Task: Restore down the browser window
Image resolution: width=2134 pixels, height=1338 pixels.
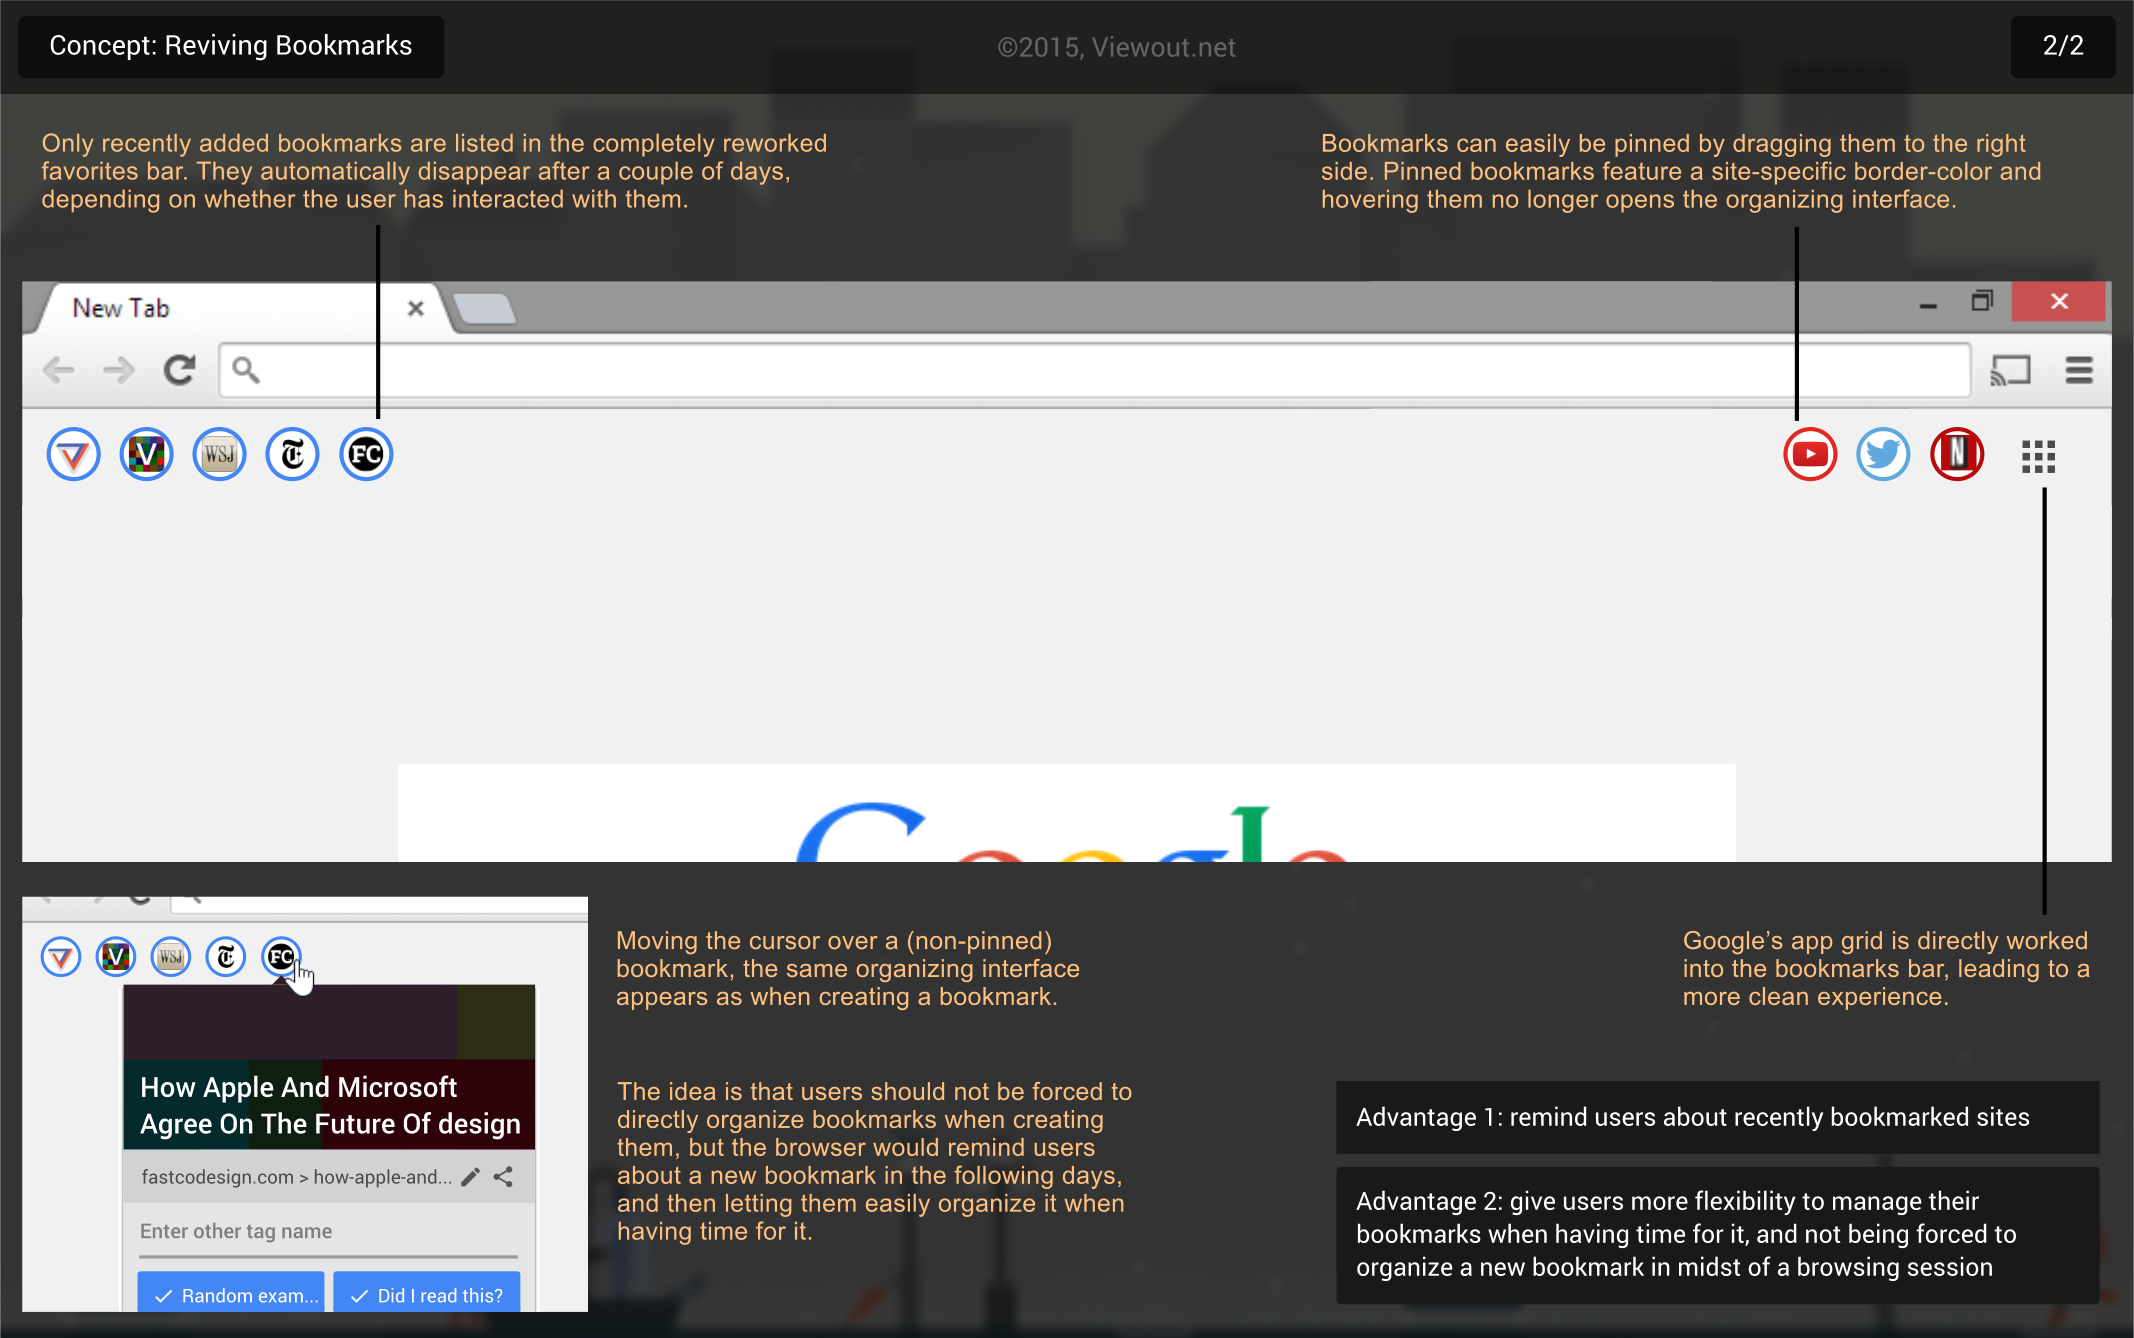Action: coord(1982,301)
